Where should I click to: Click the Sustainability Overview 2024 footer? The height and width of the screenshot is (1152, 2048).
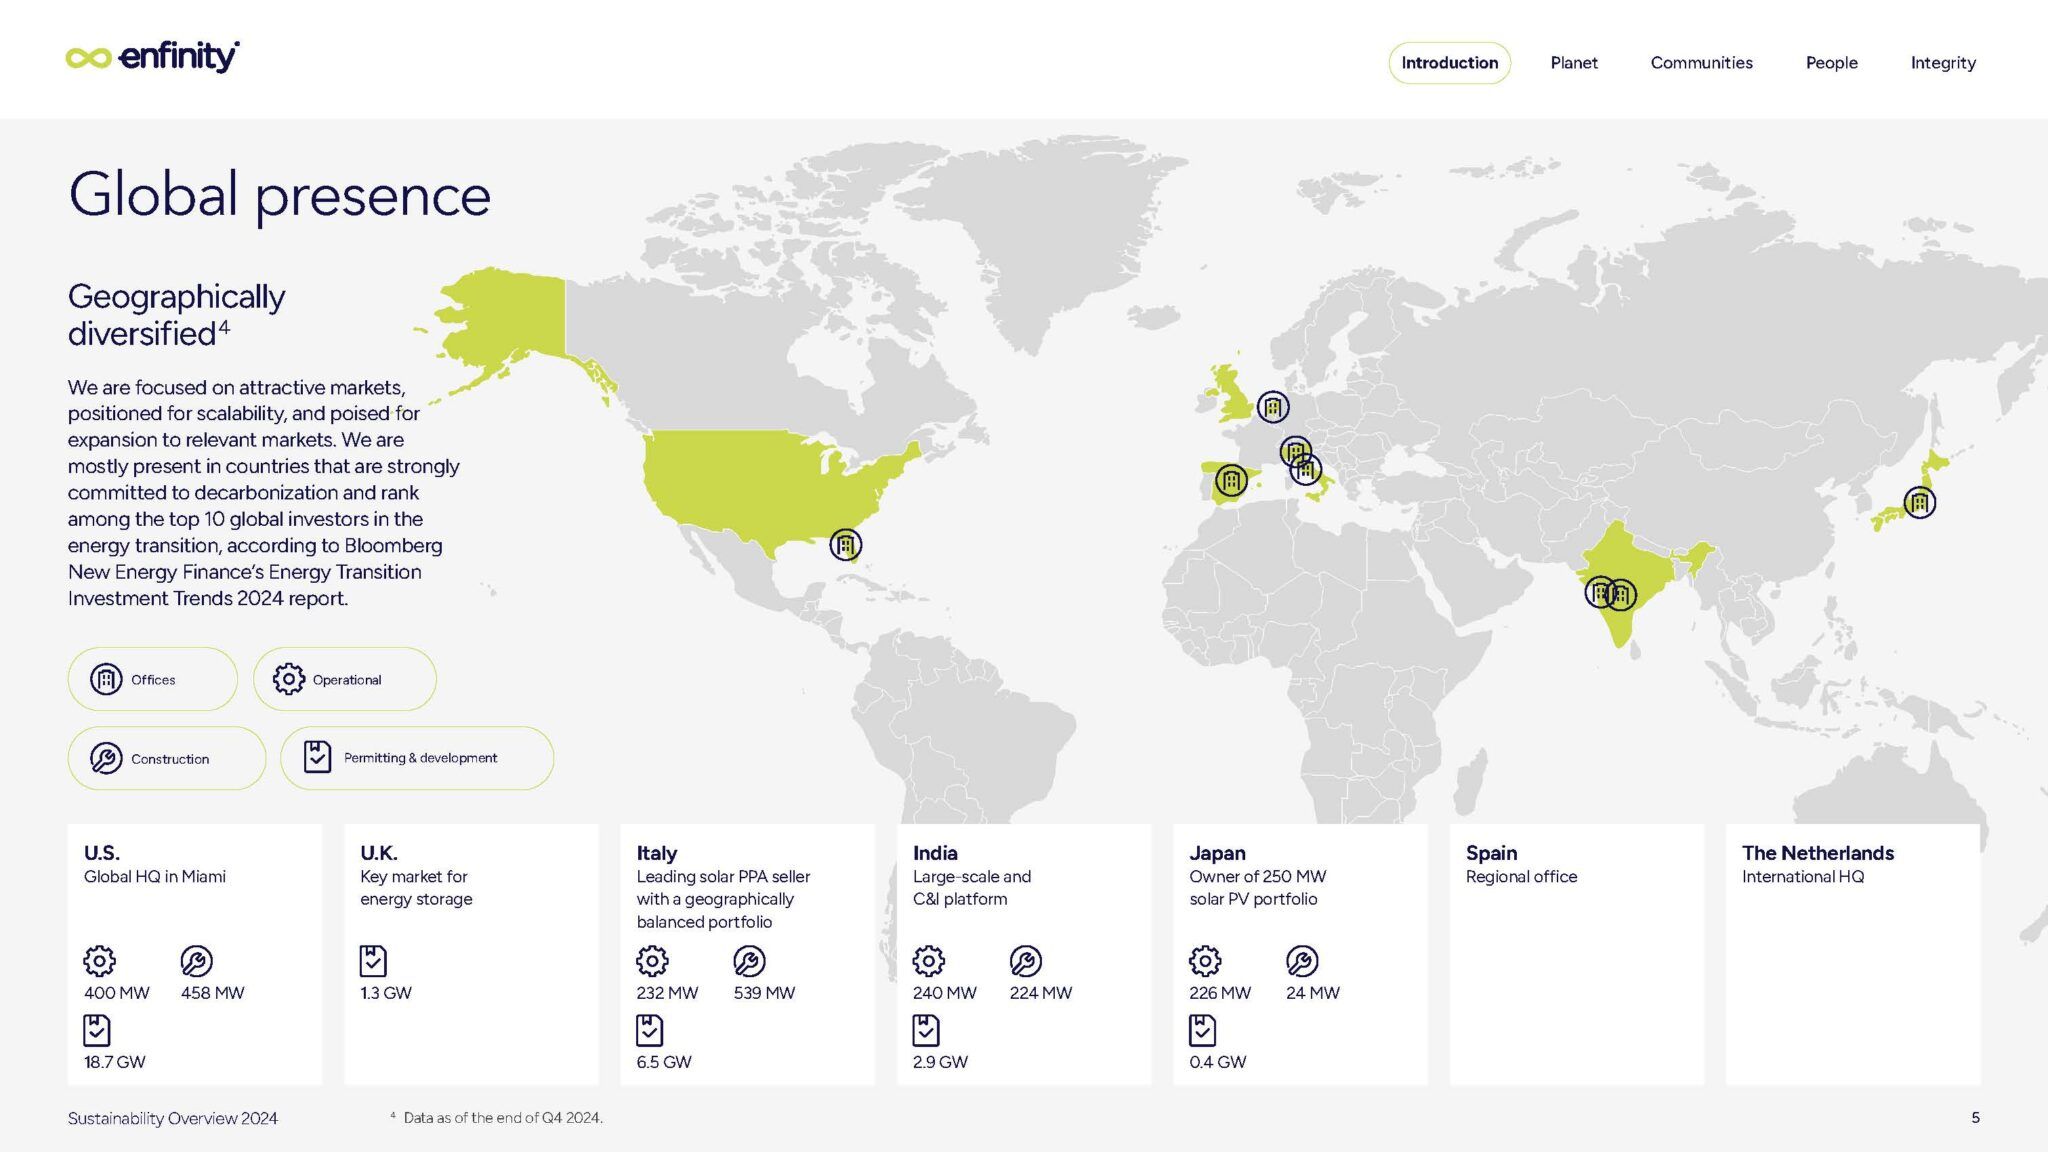pos(173,1118)
